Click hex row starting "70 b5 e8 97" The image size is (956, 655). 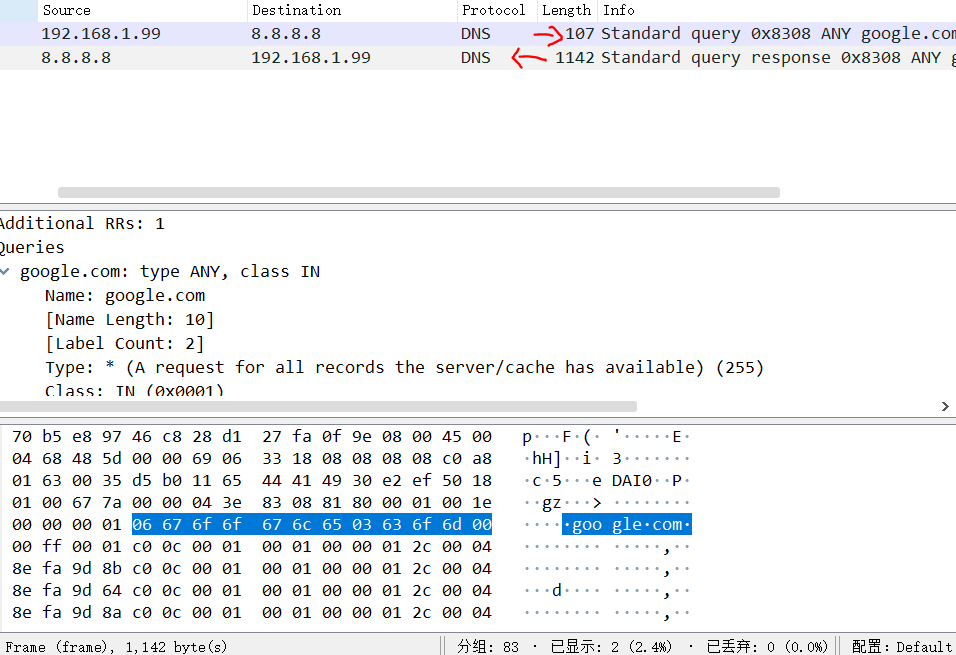(252, 437)
